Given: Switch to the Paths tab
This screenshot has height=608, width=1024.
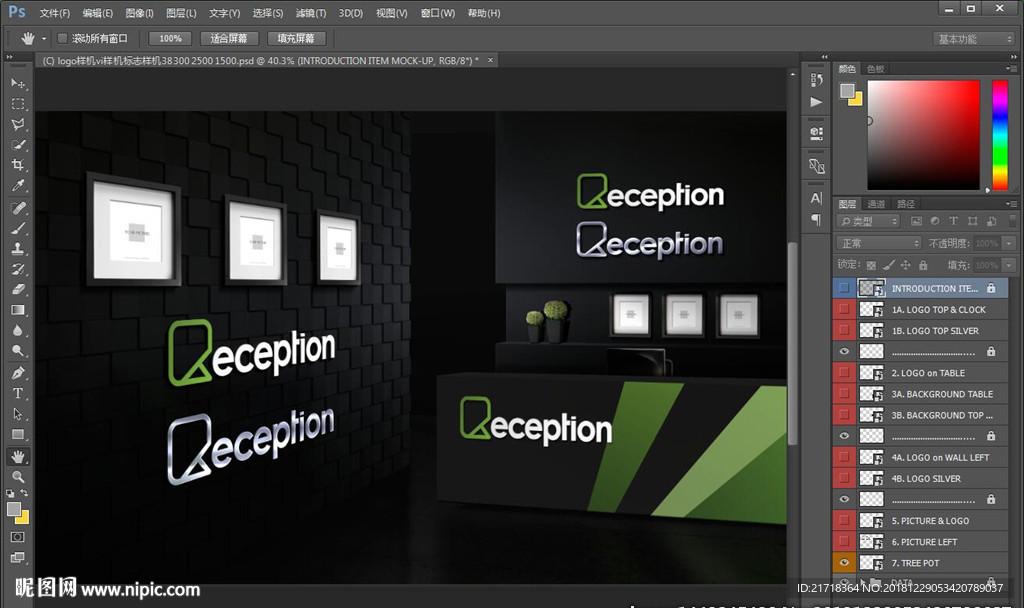Looking at the screenshot, I should (906, 204).
